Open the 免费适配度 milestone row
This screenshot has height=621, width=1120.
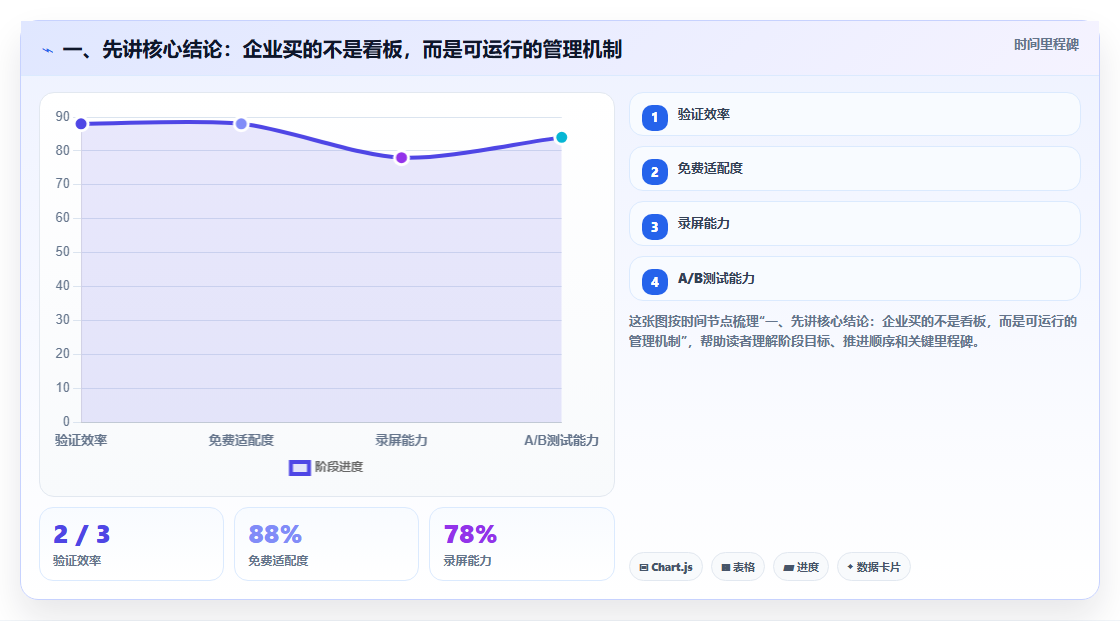point(854,169)
